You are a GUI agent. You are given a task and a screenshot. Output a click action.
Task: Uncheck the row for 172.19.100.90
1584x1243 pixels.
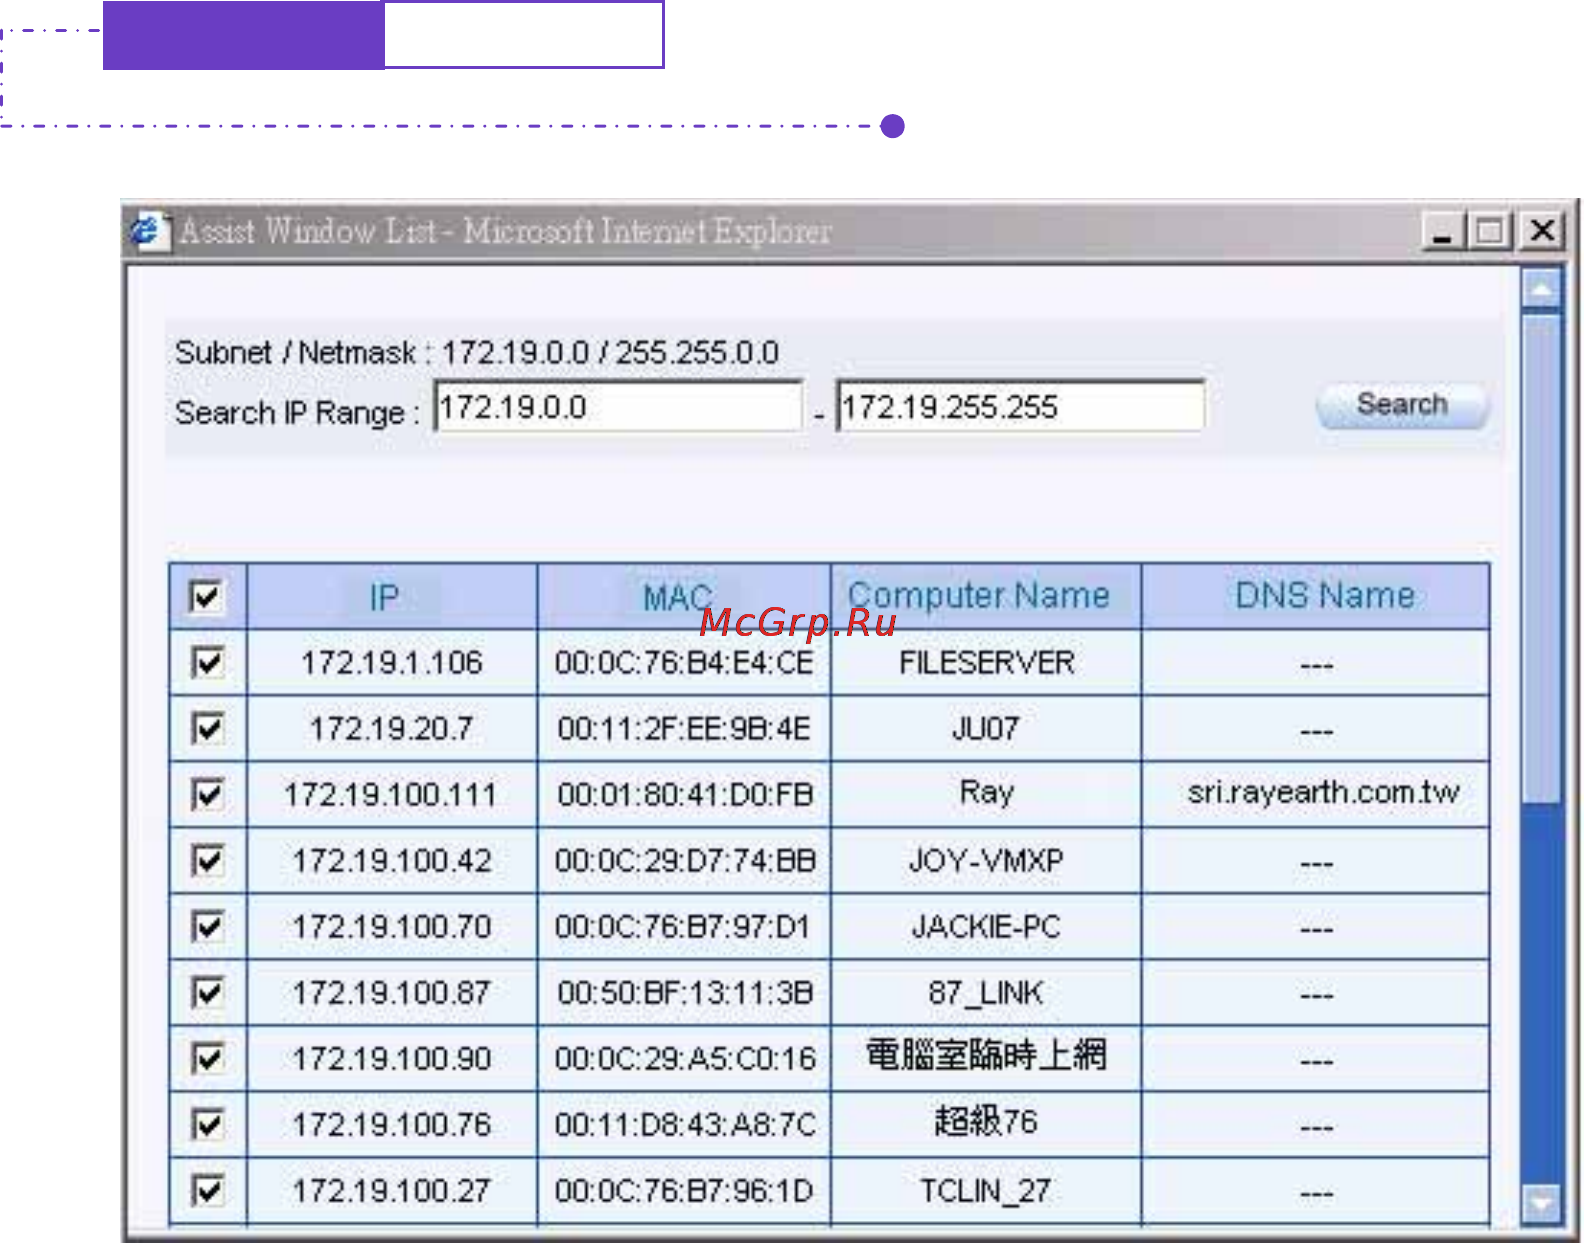click(x=207, y=1059)
